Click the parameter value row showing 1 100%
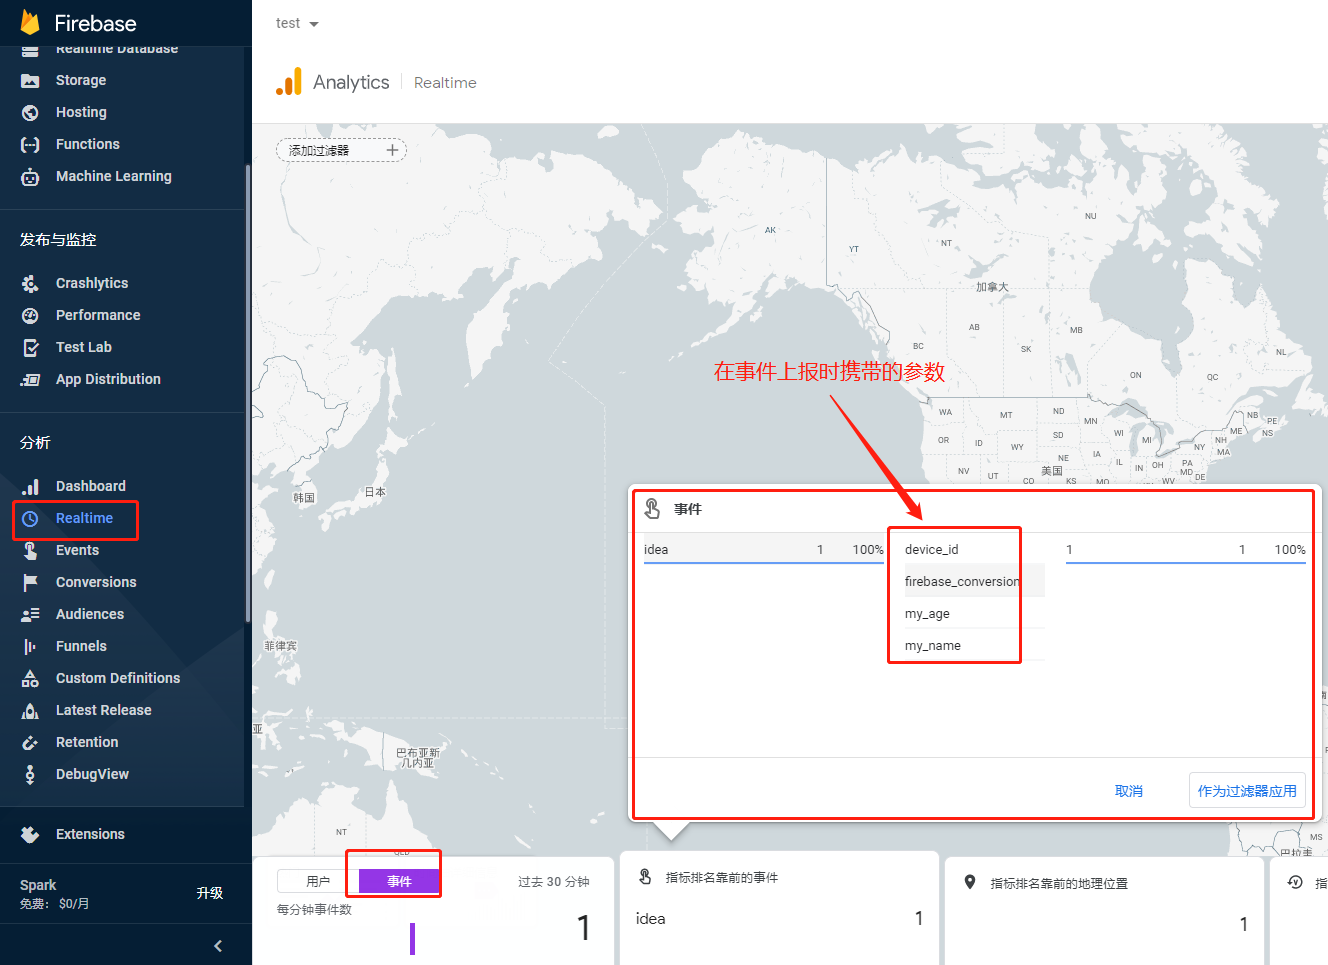1328x965 pixels. pyautogui.click(x=1185, y=549)
